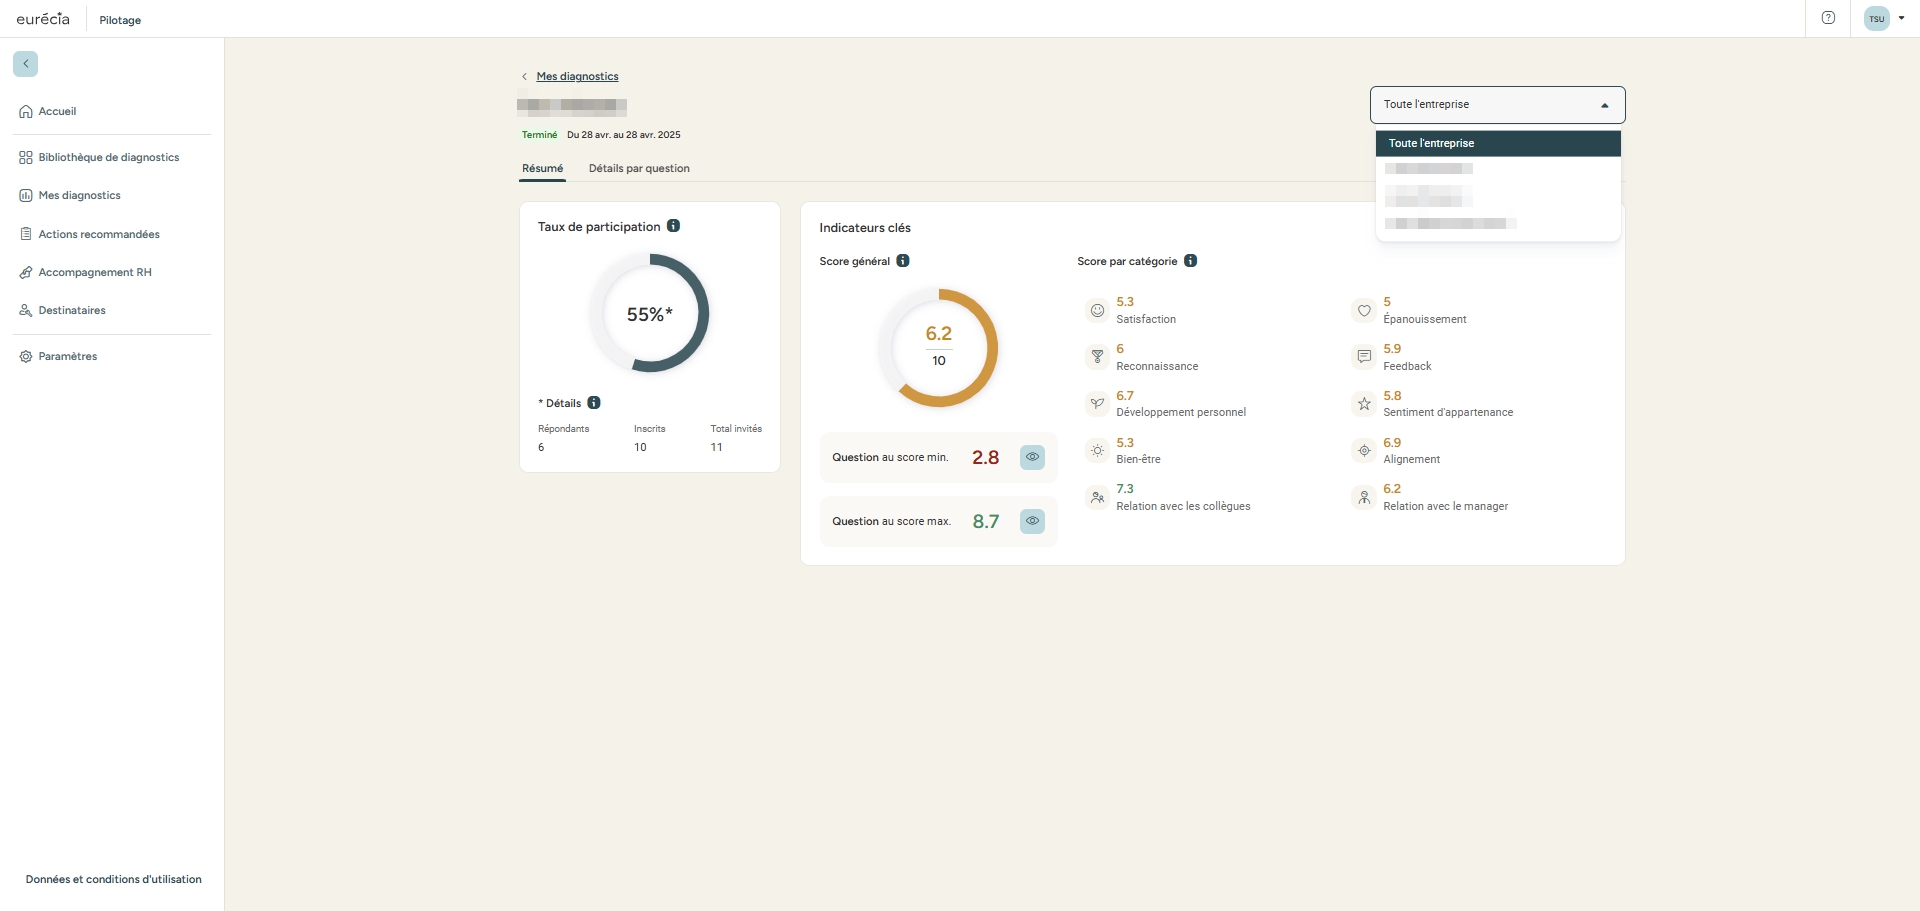Go back via Mes diagnostics breadcrumb link
The width and height of the screenshot is (1920, 911).
[577, 76]
